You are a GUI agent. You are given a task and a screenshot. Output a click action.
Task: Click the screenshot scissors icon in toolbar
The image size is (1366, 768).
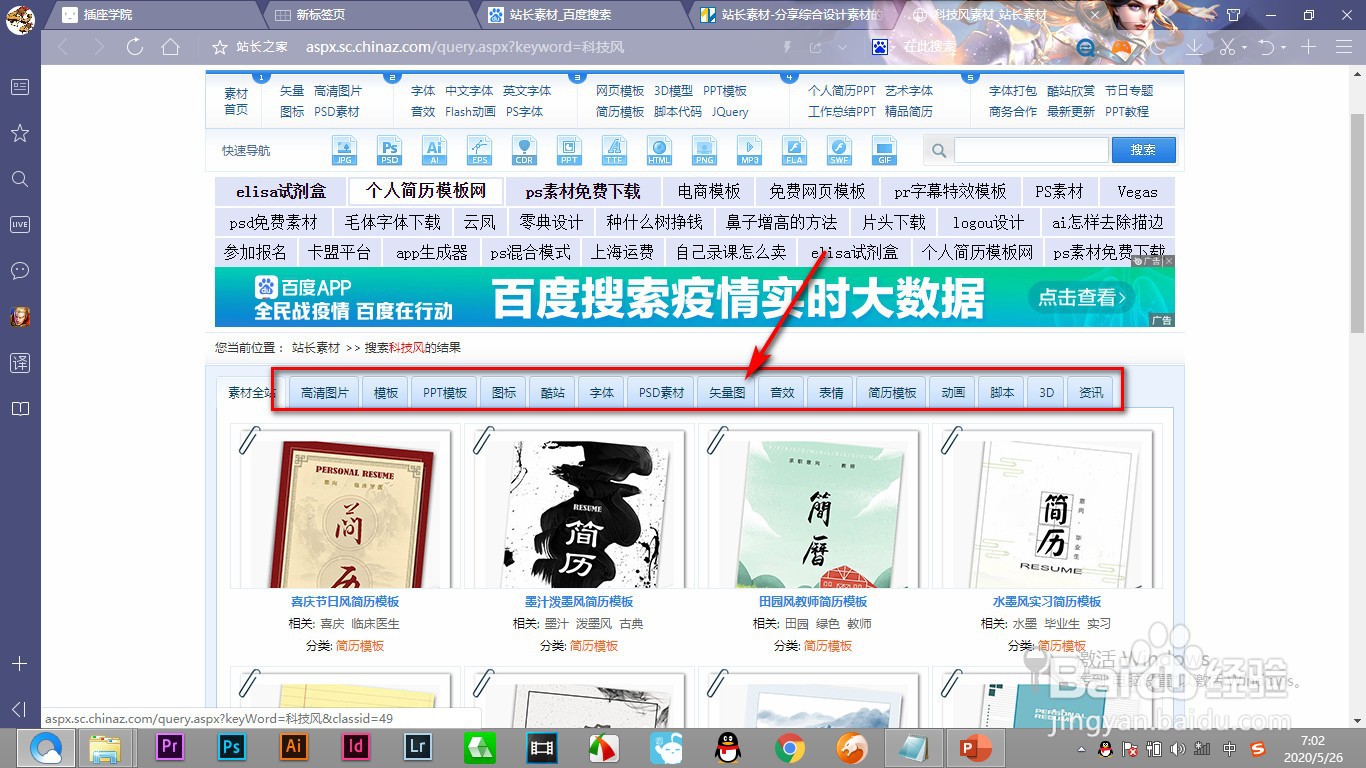click(1228, 46)
